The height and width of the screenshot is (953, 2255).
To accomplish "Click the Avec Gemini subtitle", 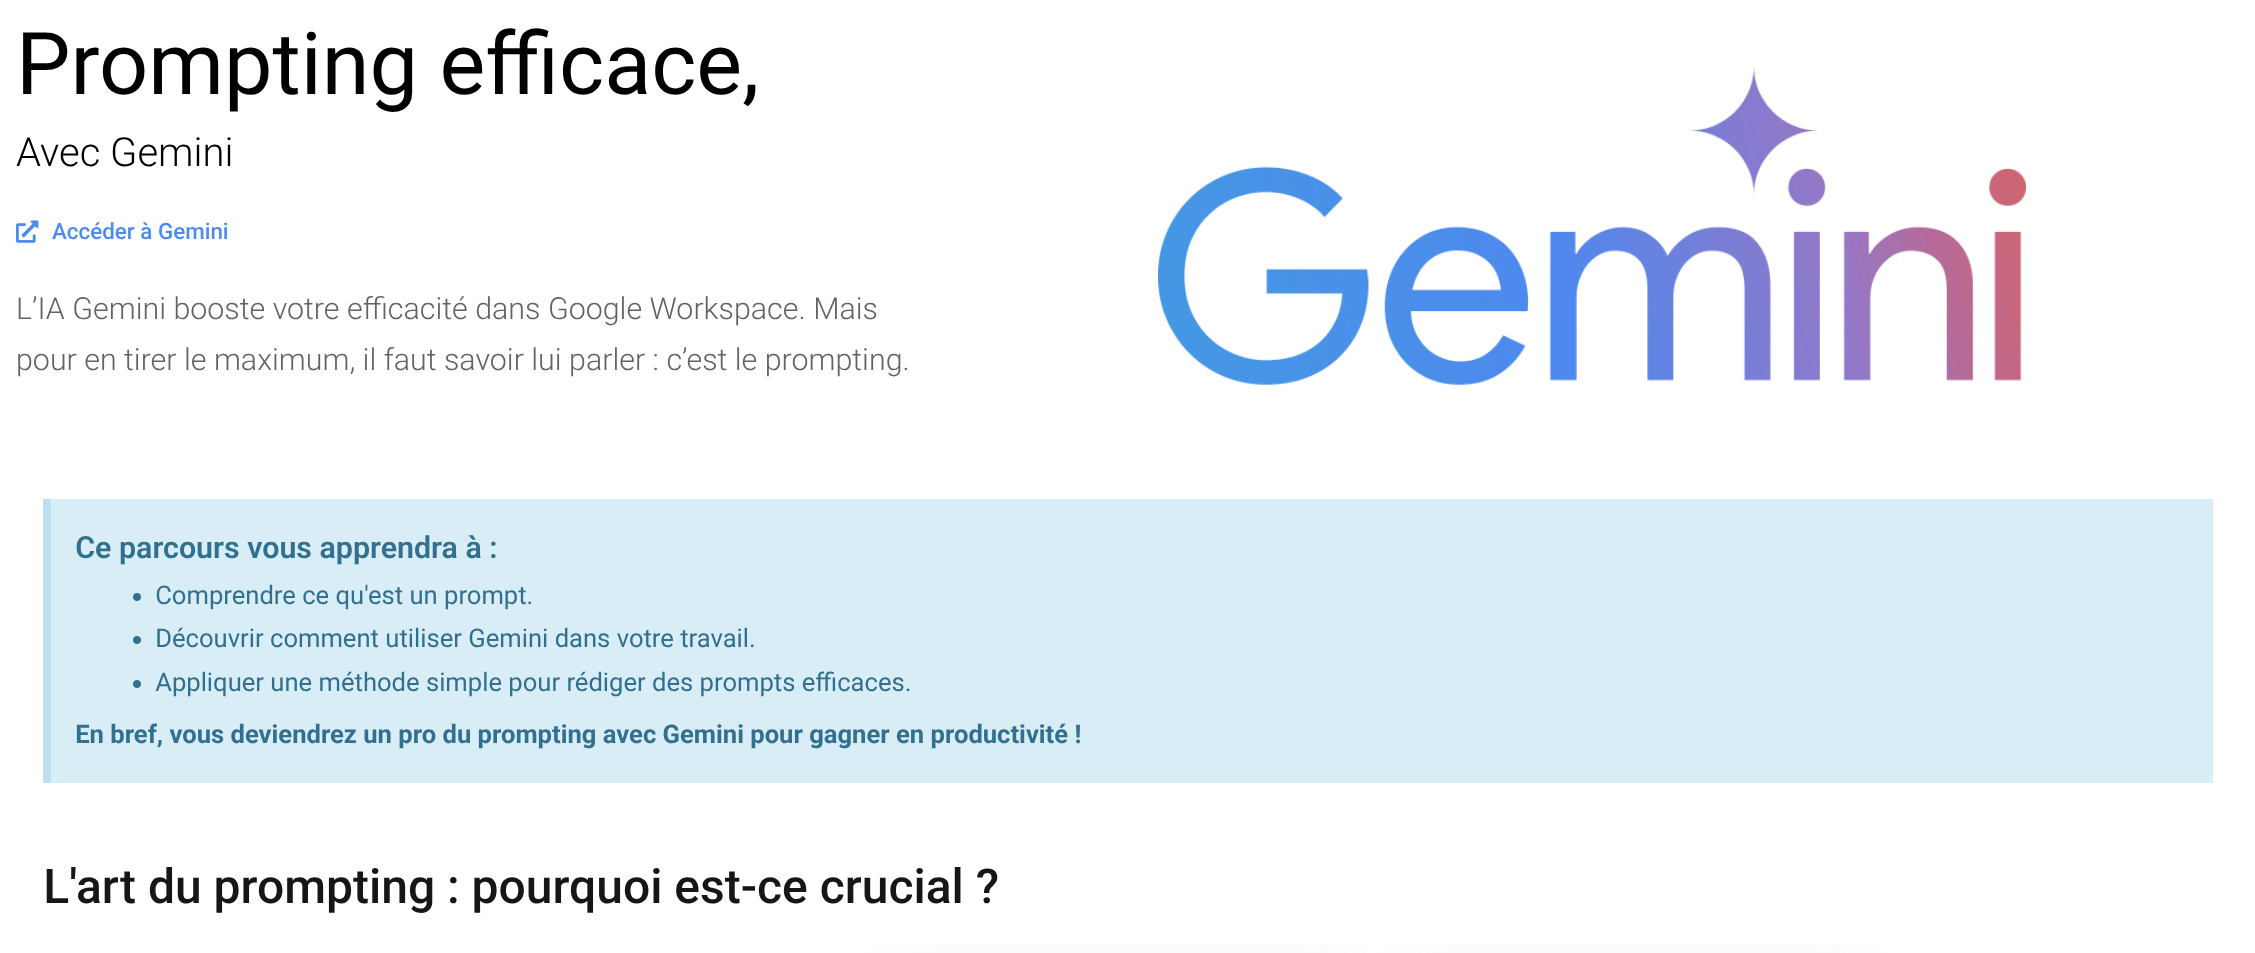I will [125, 153].
